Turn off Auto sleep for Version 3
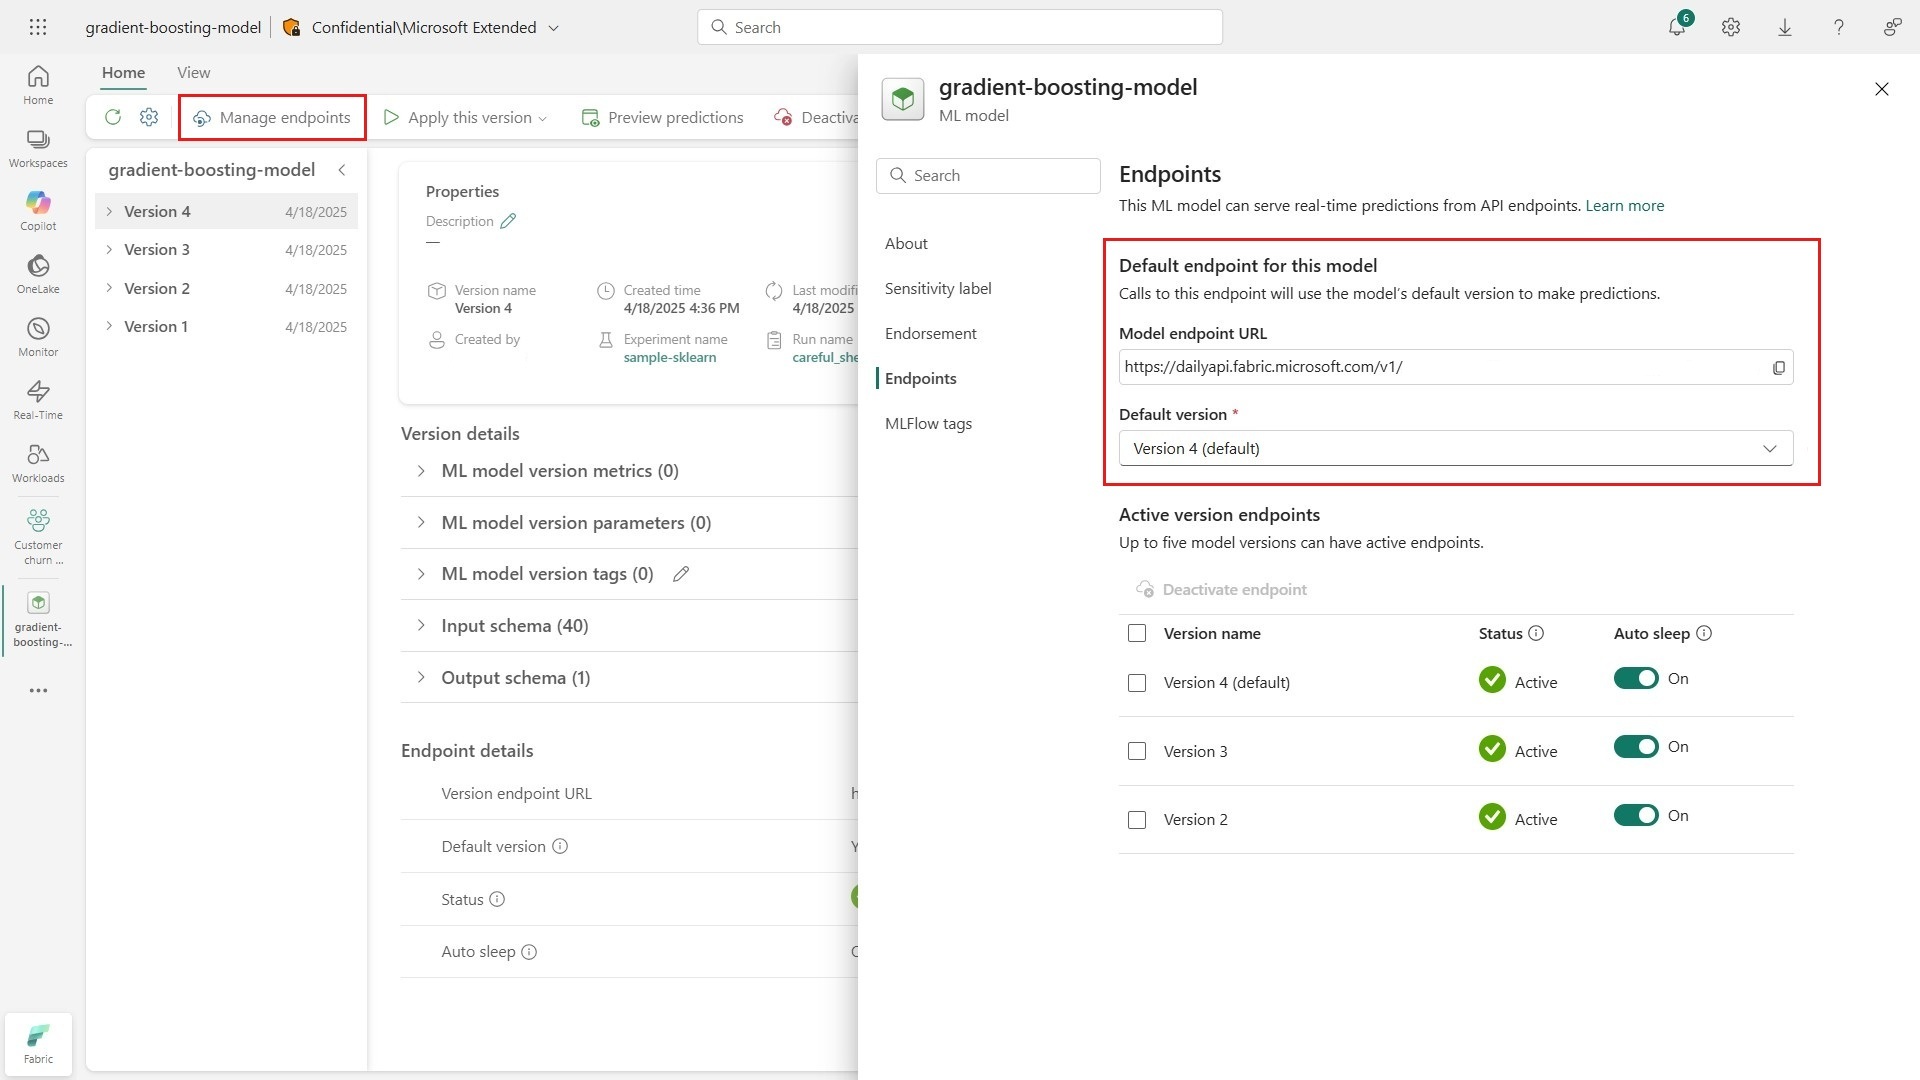The width and height of the screenshot is (1920, 1080). 1635,747
